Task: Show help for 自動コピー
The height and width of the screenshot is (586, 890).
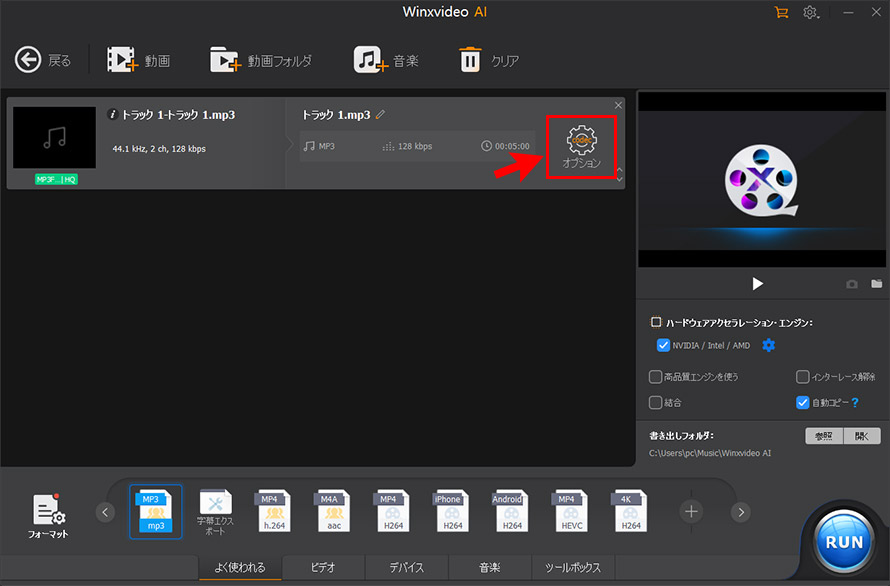Action: click(x=855, y=403)
